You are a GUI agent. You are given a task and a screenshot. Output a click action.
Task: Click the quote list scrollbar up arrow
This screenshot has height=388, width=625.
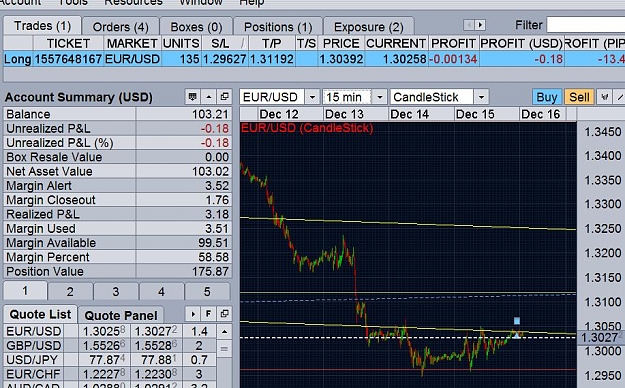[x=224, y=331]
